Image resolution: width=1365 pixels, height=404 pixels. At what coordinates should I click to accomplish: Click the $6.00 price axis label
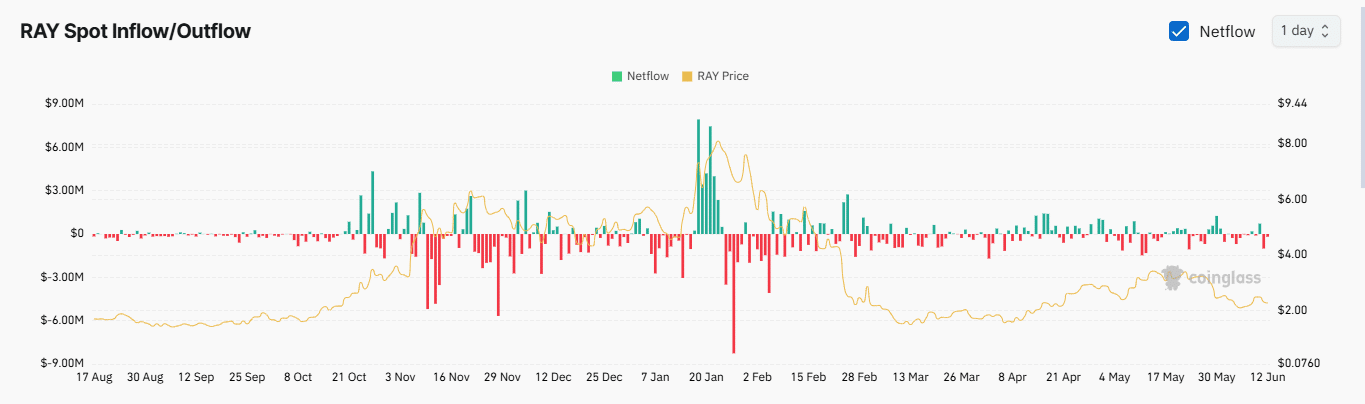pos(1292,199)
